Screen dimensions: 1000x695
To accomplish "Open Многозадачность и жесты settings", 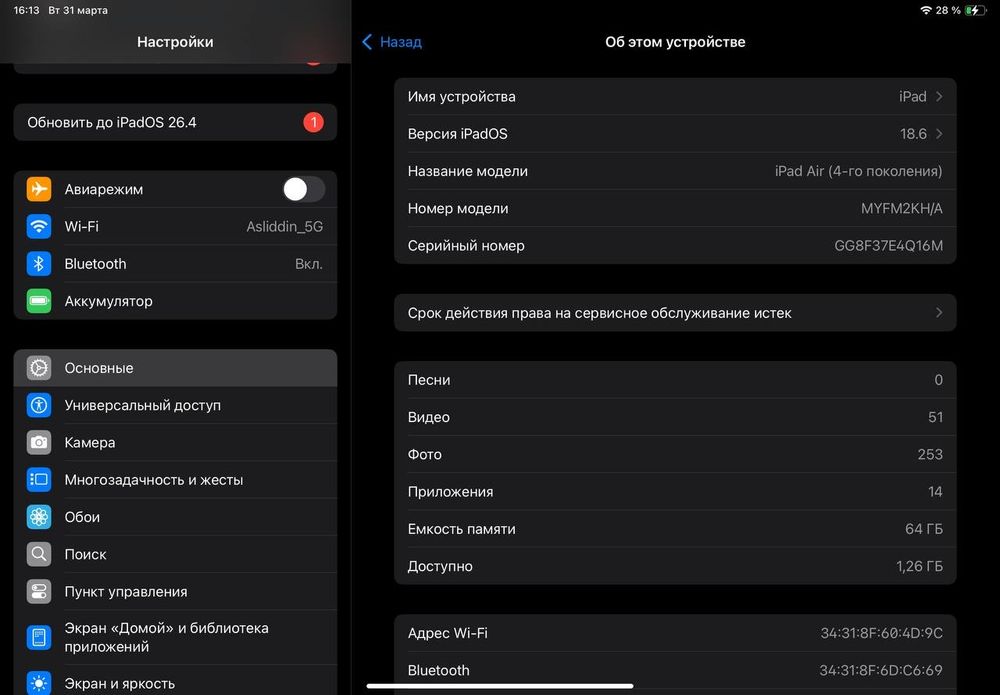I will coord(175,479).
